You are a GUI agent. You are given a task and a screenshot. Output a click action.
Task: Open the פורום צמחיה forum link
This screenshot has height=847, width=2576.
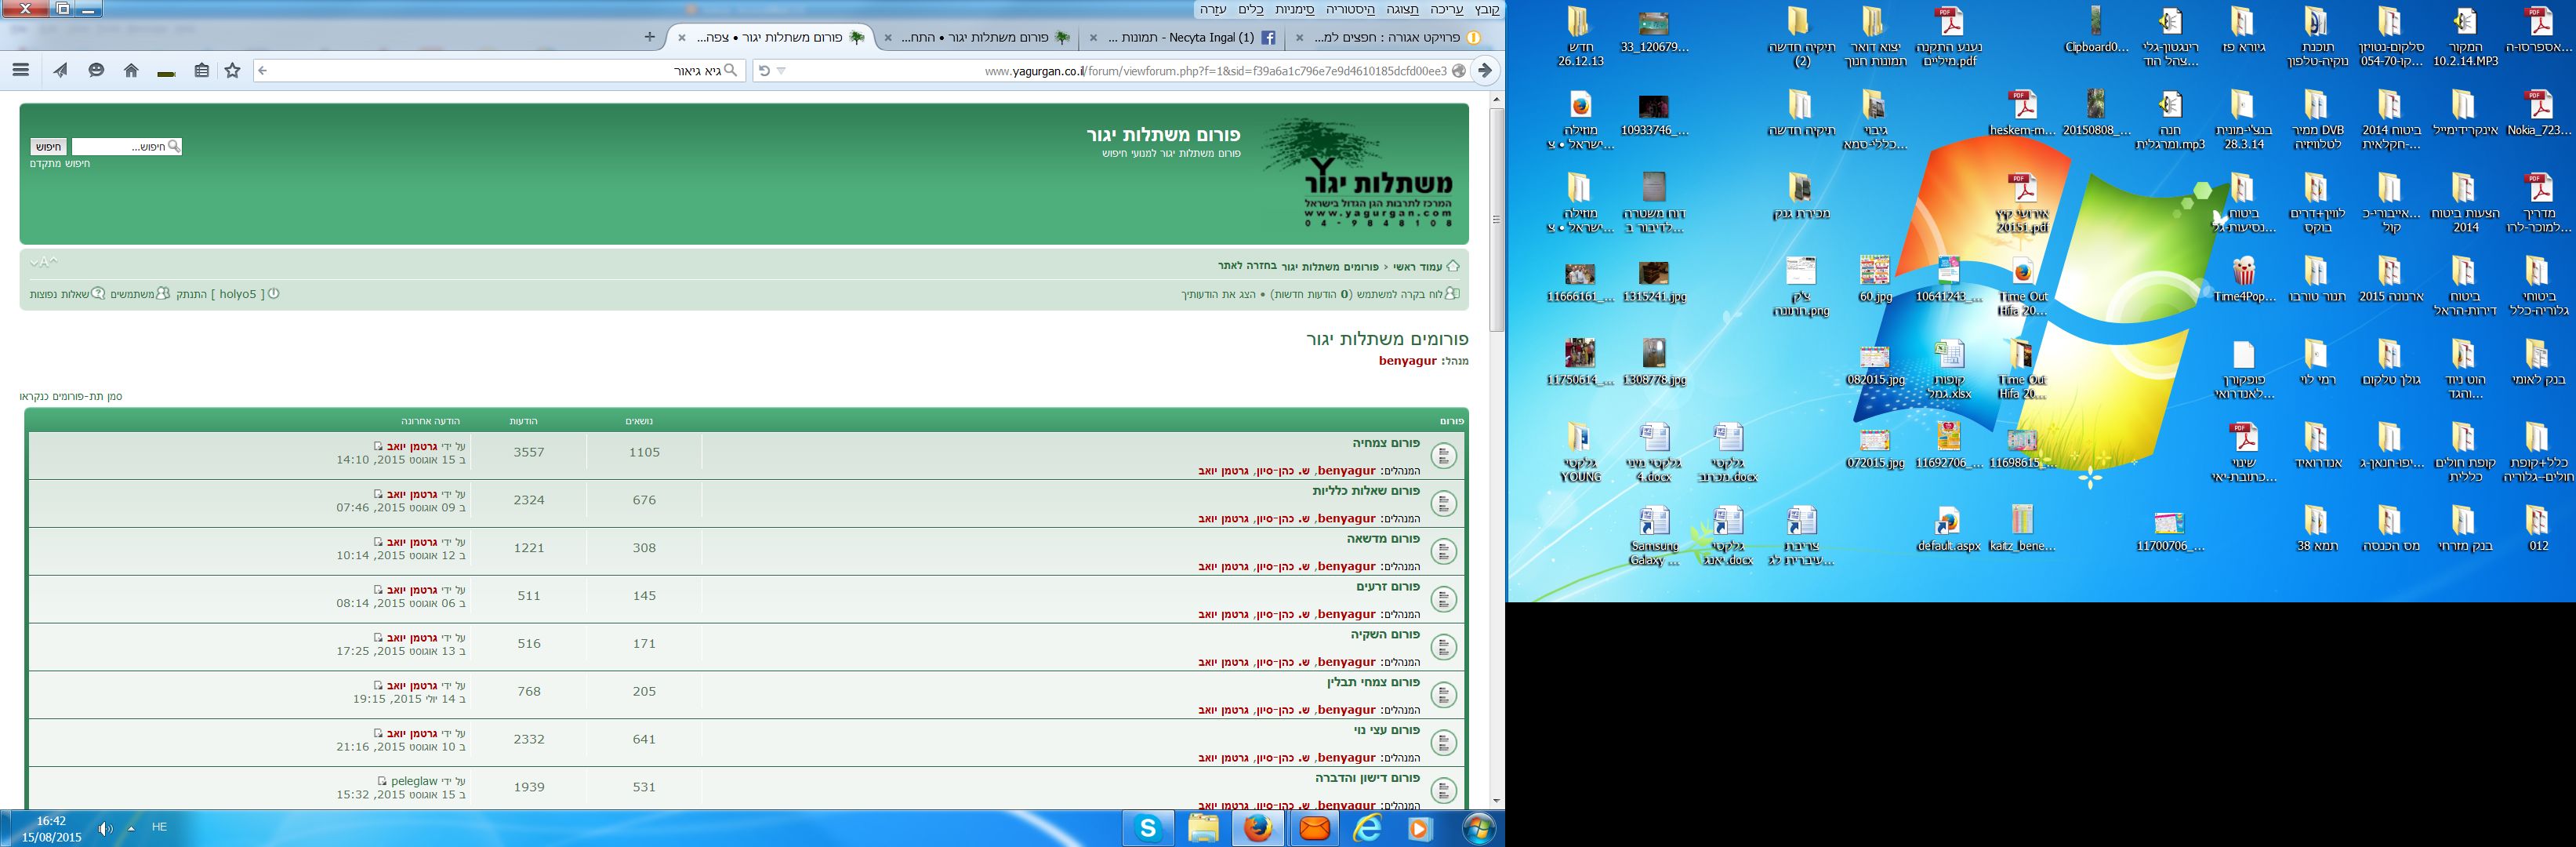1386,443
